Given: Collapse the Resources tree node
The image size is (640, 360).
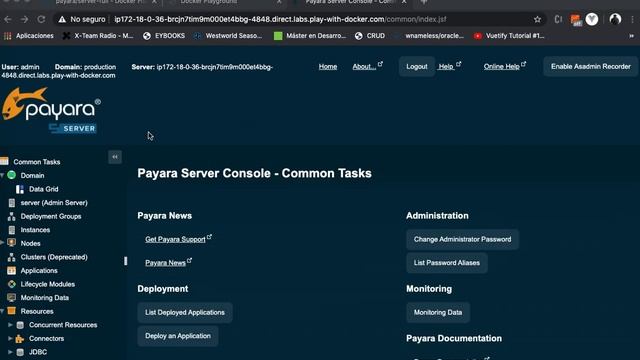Looking at the screenshot, I should [x=2, y=311].
